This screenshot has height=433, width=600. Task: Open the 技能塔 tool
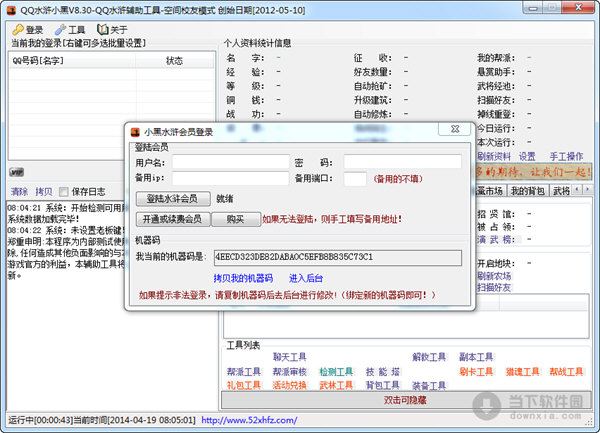(x=383, y=371)
